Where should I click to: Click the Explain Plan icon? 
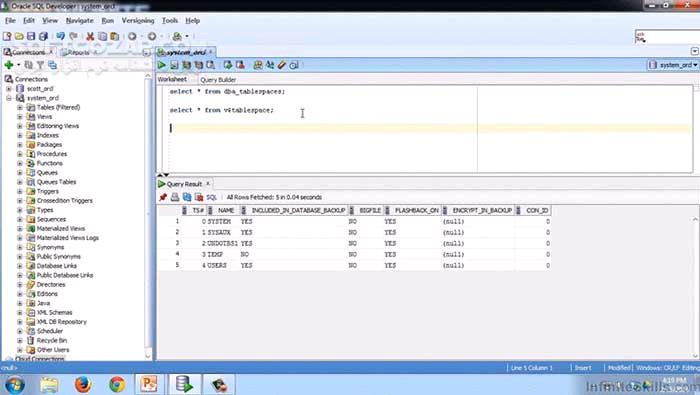(x=186, y=65)
